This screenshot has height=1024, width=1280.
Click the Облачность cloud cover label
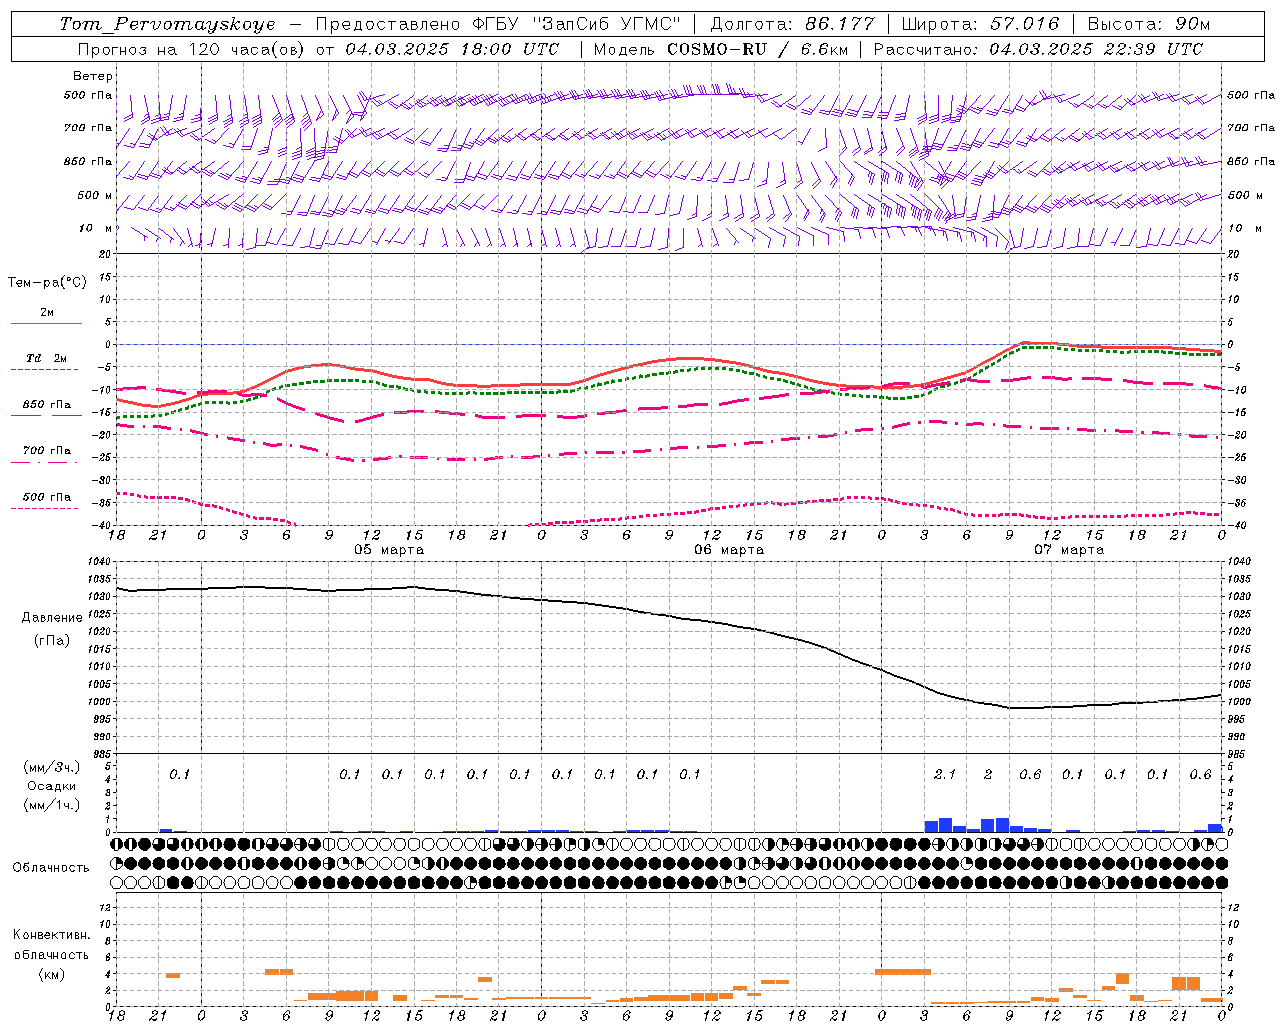(x=51, y=868)
